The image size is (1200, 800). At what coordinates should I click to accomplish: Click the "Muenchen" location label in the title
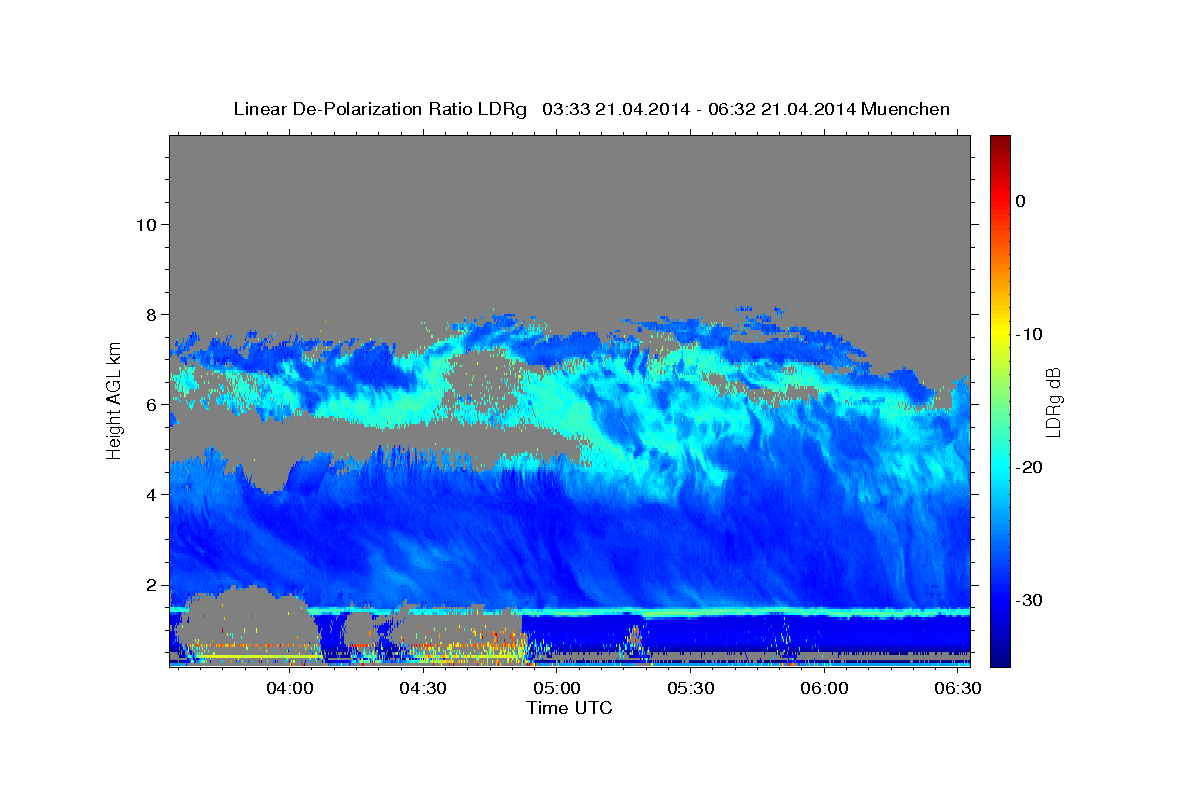pyautogui.click(x=906, y=109)
